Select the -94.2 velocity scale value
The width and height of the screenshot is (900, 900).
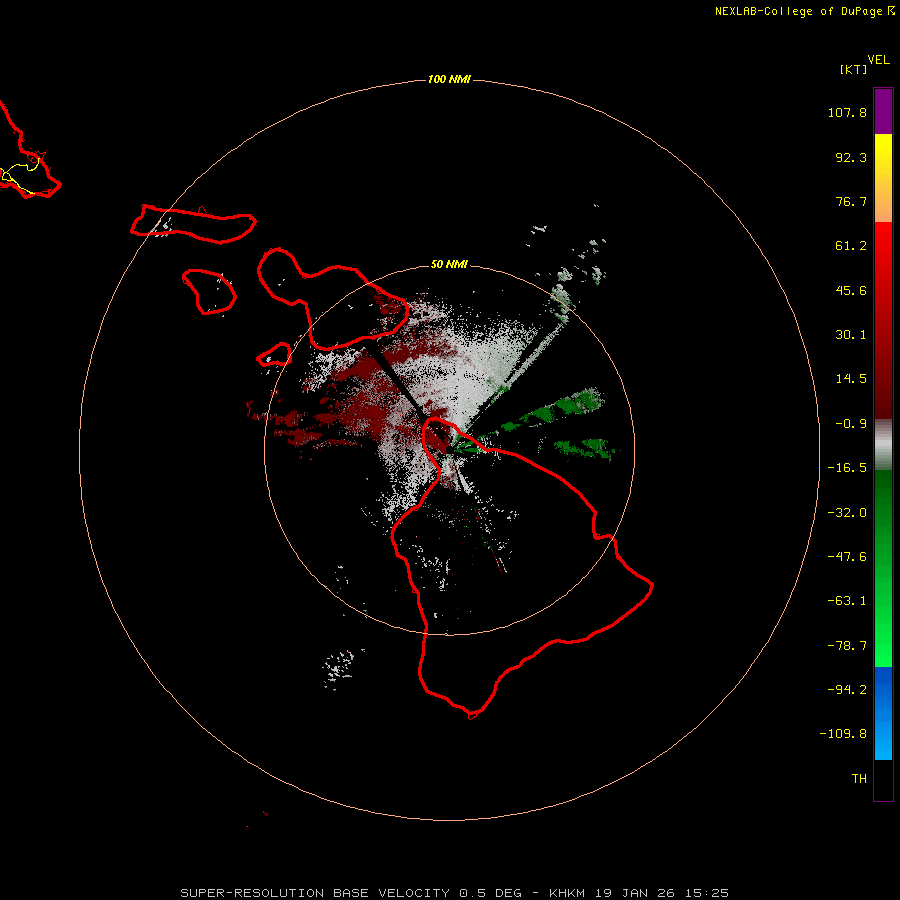pyautogui.click(x=847, y=690)
